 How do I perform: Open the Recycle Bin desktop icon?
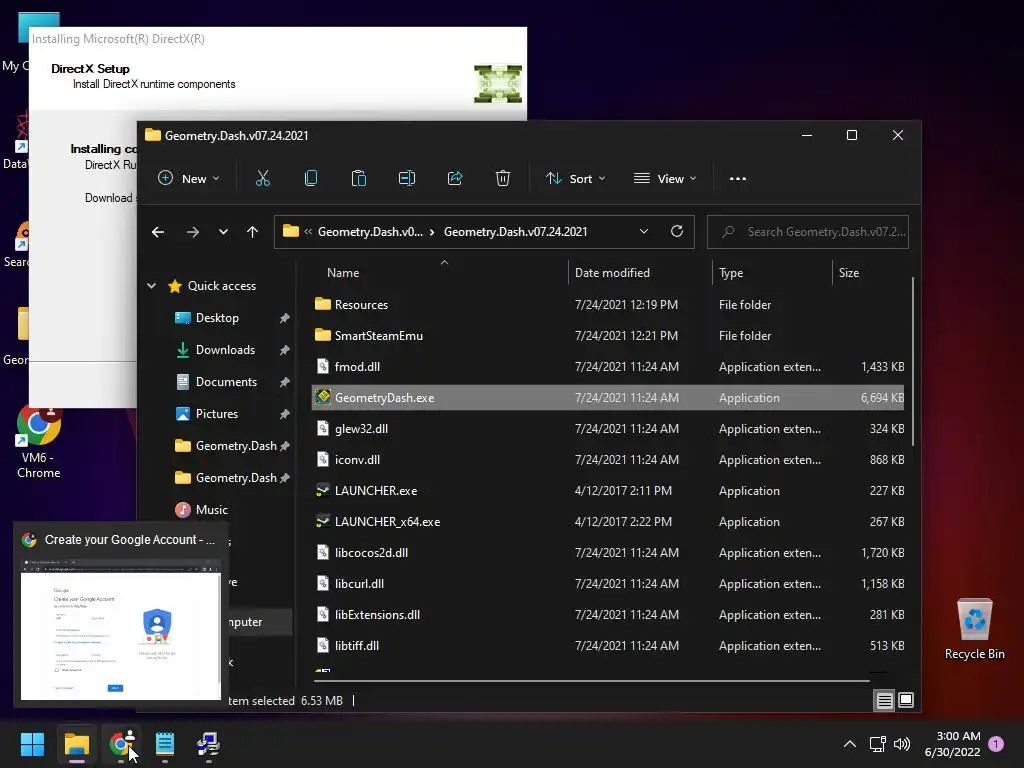pos(974,629)
